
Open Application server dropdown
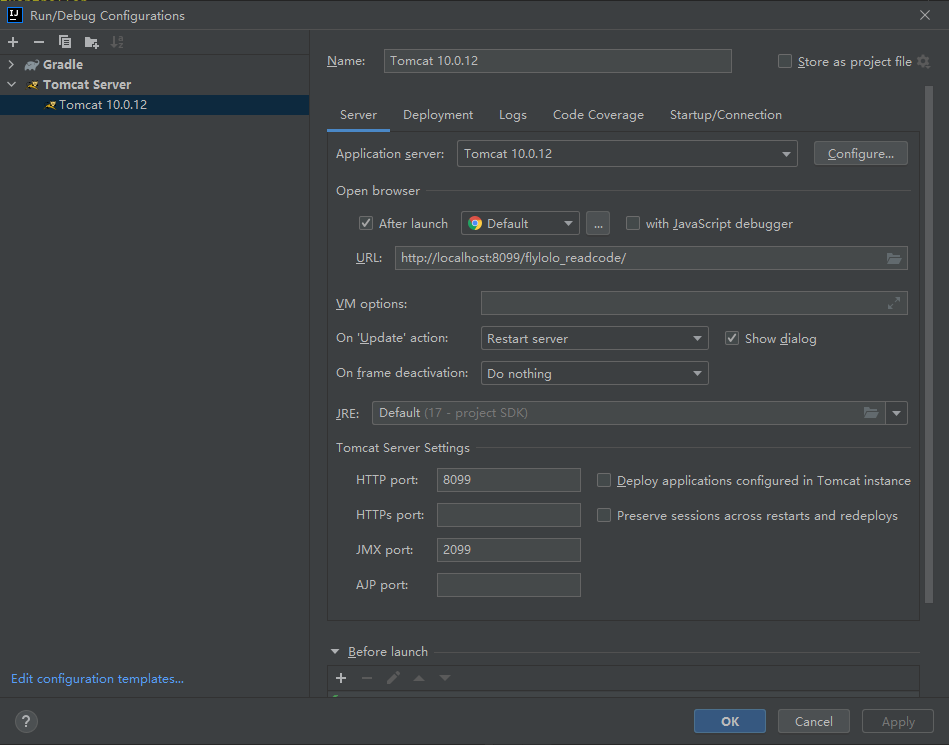[x=627, y=154]
